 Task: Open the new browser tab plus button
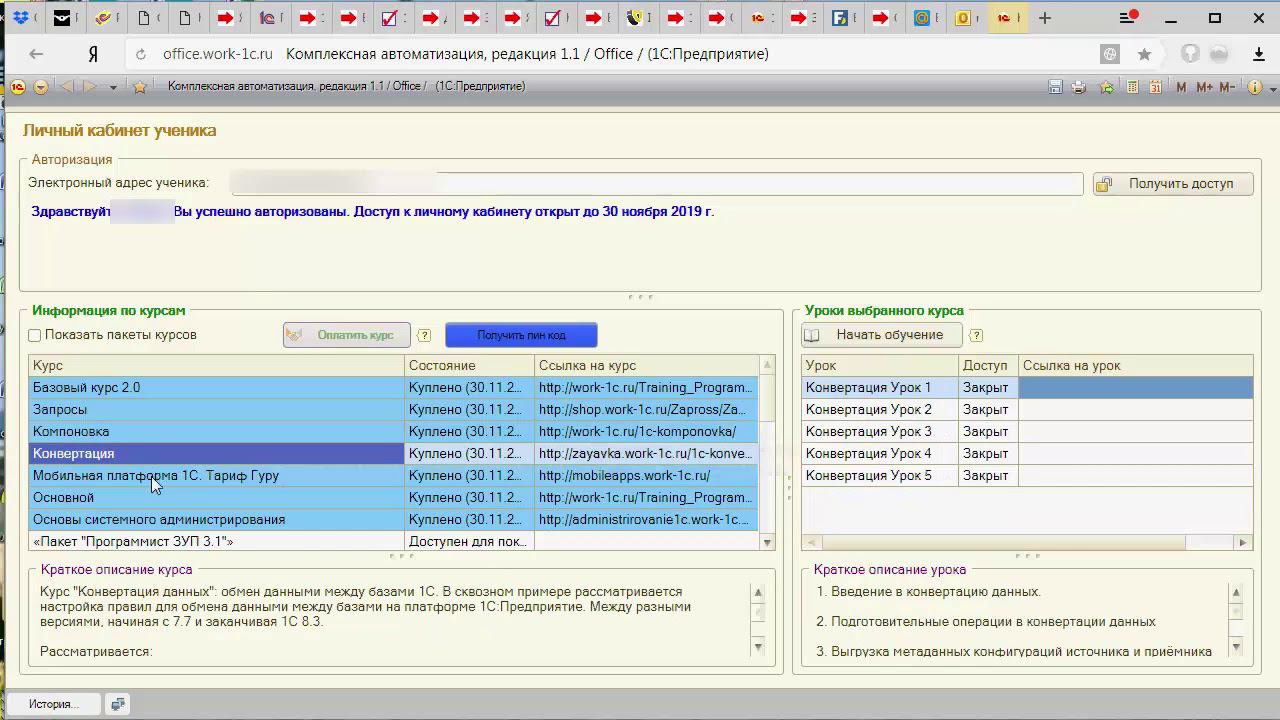[x=1045, y=18]
